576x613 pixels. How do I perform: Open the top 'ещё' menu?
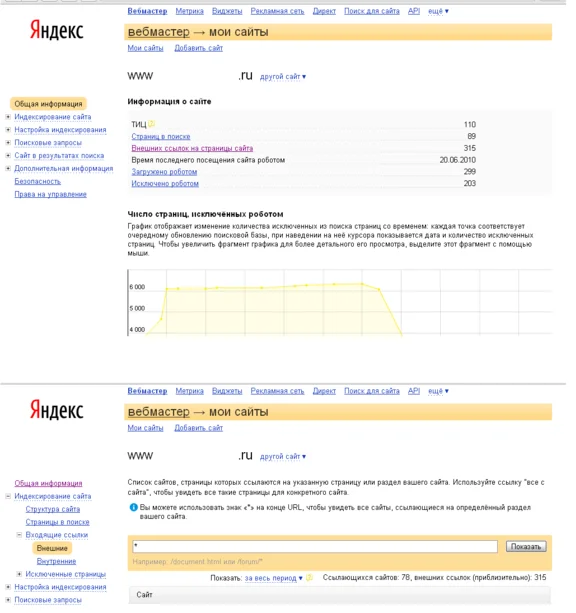(x=438, y=11)
